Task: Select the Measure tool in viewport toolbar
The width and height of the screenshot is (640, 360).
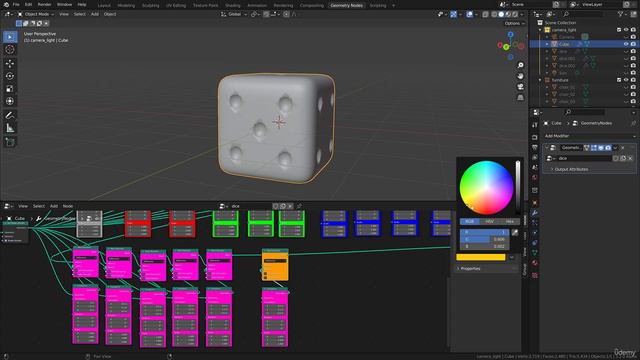Action: click(x=10, y=128)
